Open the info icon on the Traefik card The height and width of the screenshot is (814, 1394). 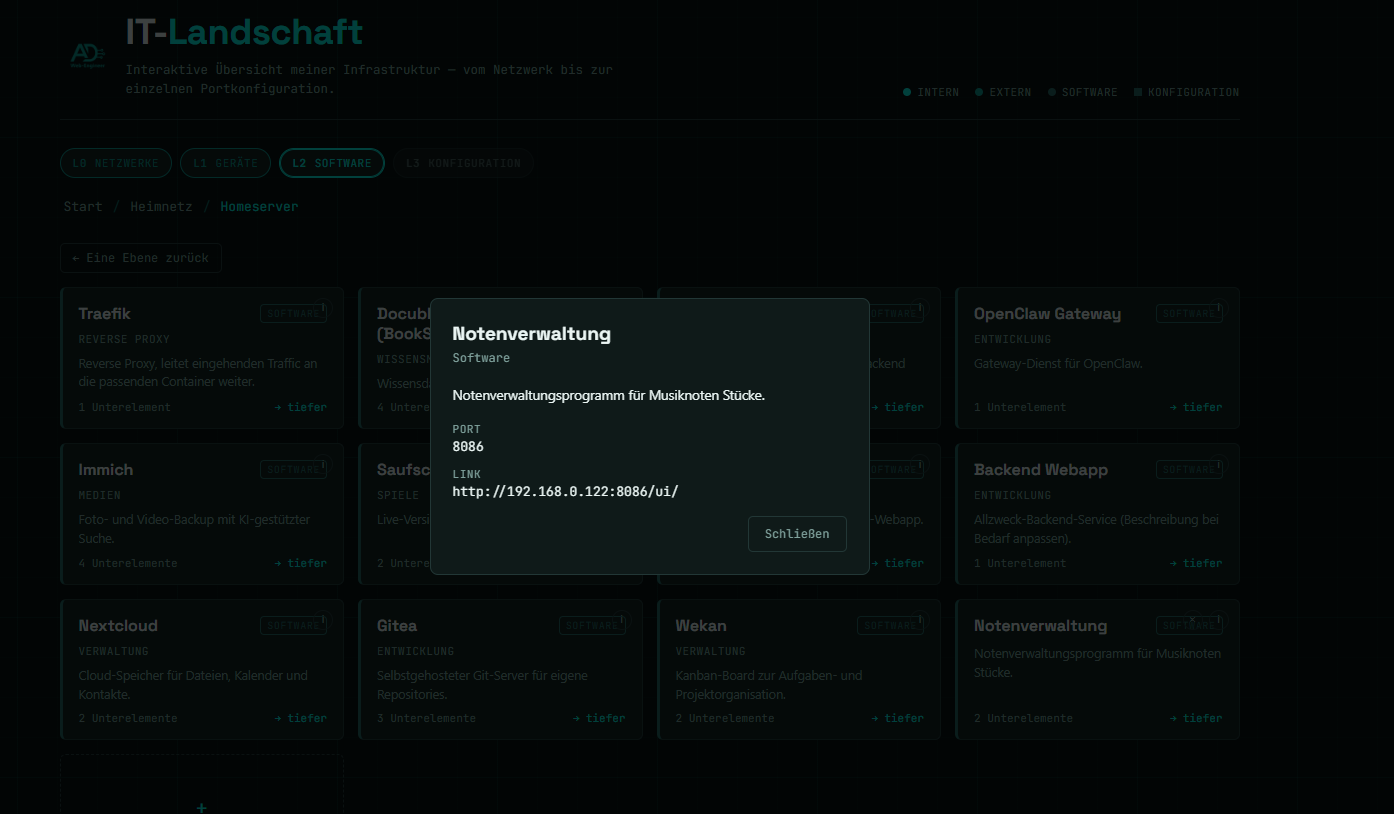(324, 309)
